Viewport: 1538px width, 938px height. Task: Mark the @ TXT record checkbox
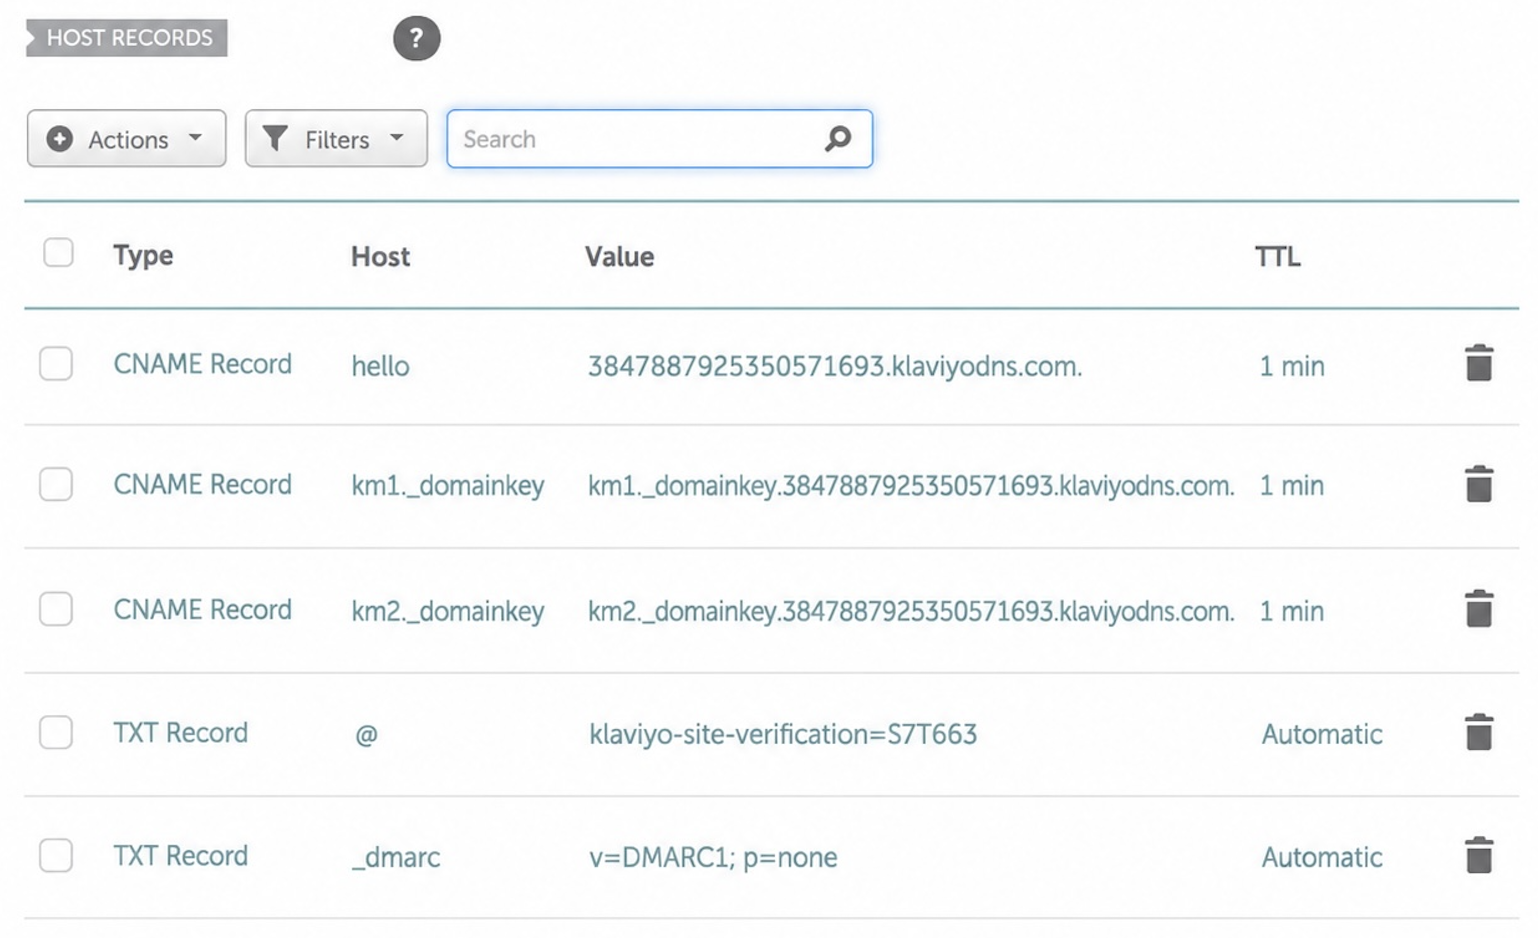tap(56, 733)
